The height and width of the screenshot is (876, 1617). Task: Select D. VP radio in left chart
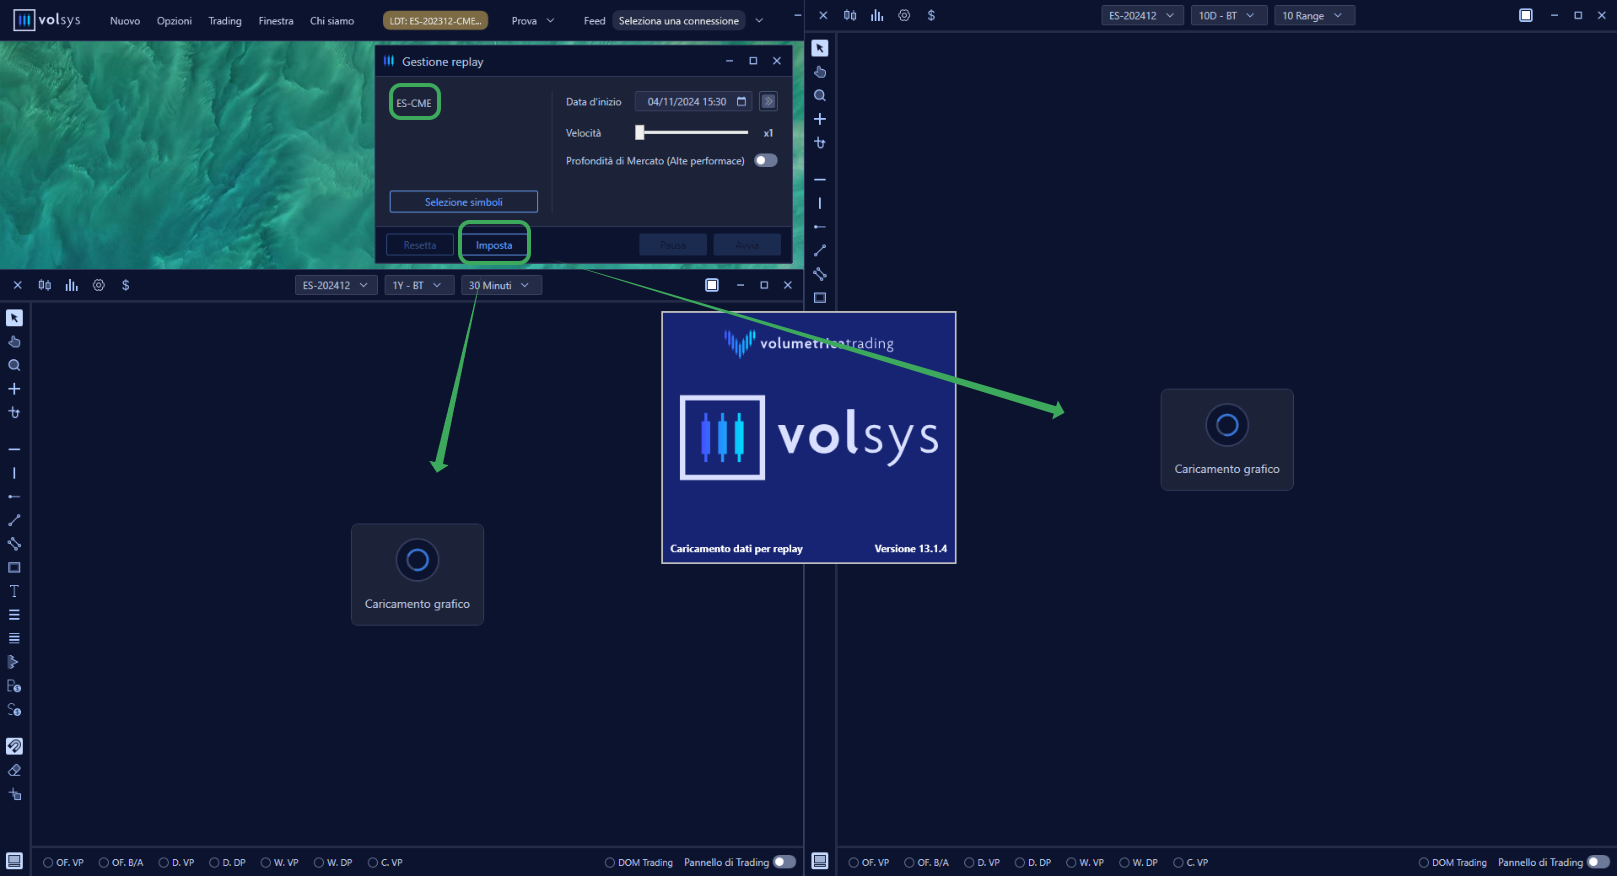pyautogui.click(x=177, y=862)
